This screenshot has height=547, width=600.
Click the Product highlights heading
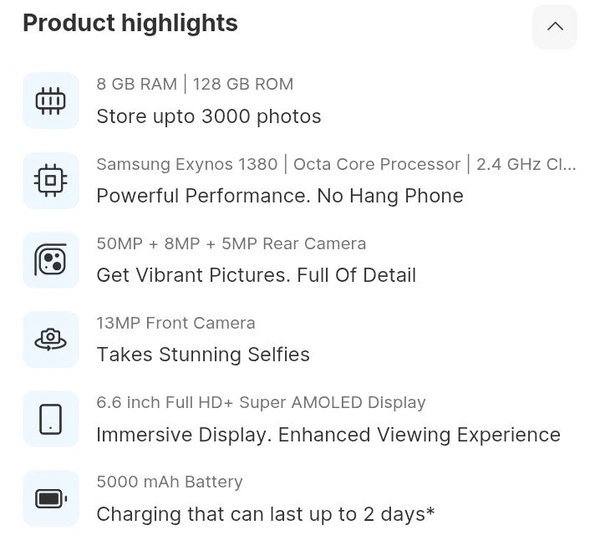[x=130, y=23]
